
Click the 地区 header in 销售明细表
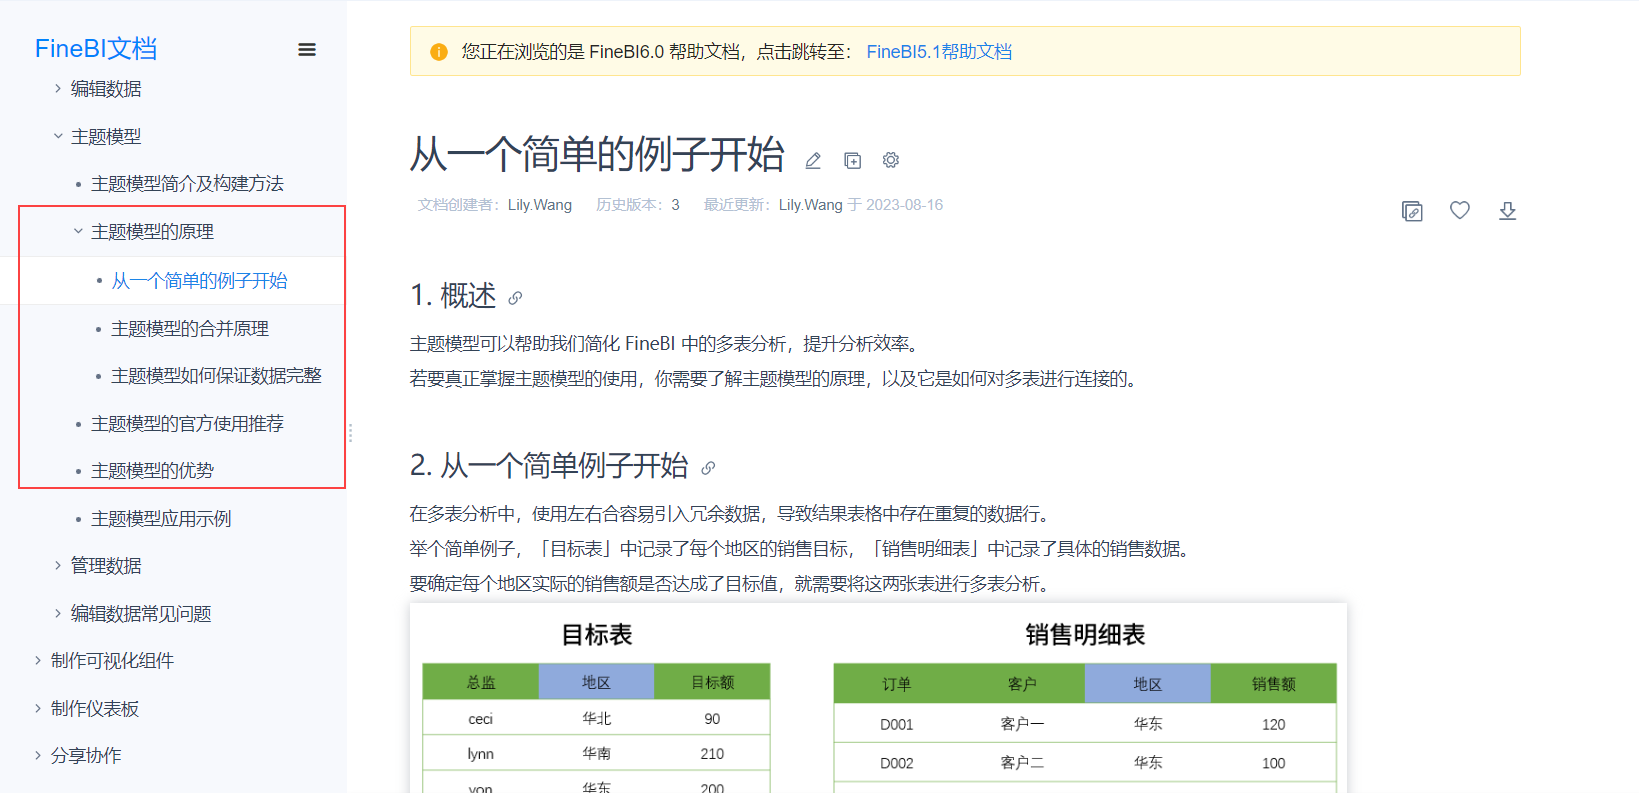point(1148,684)
